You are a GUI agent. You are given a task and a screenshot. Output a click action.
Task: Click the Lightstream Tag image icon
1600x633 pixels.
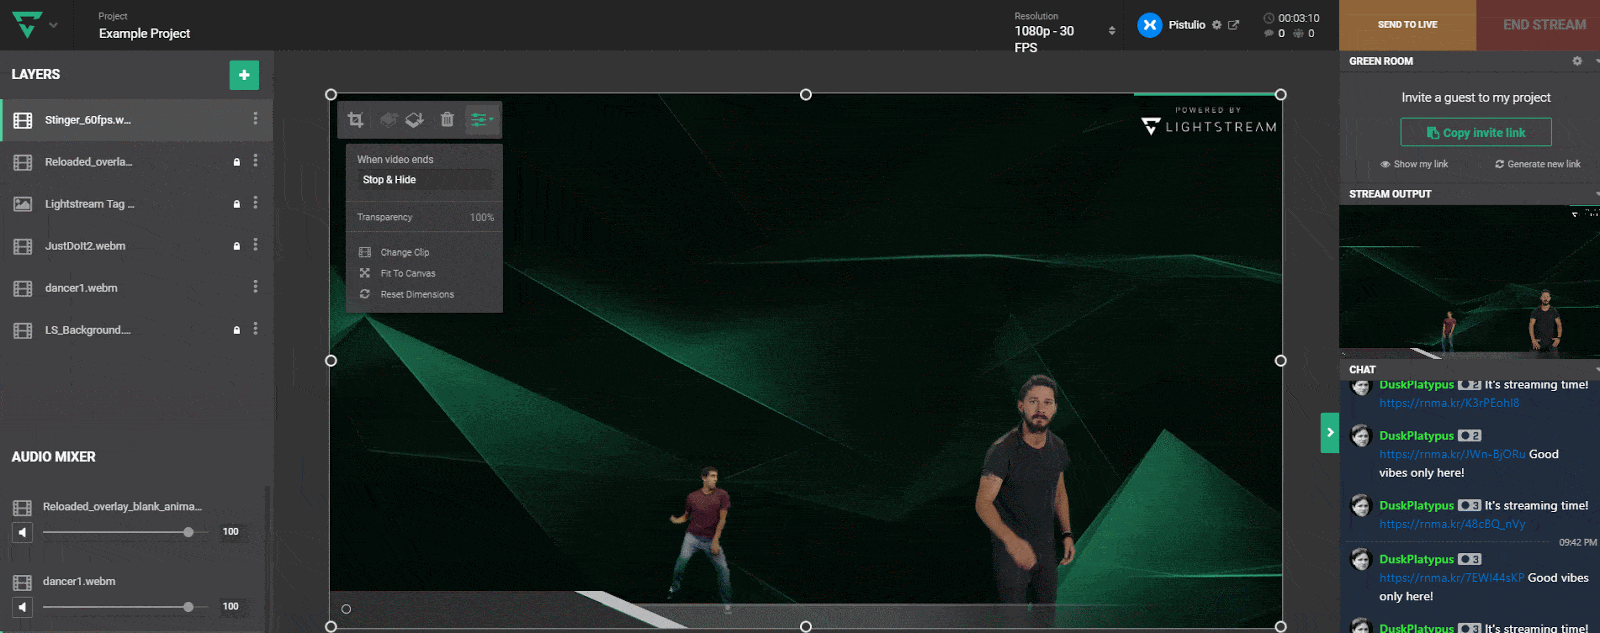pos(22,204)
